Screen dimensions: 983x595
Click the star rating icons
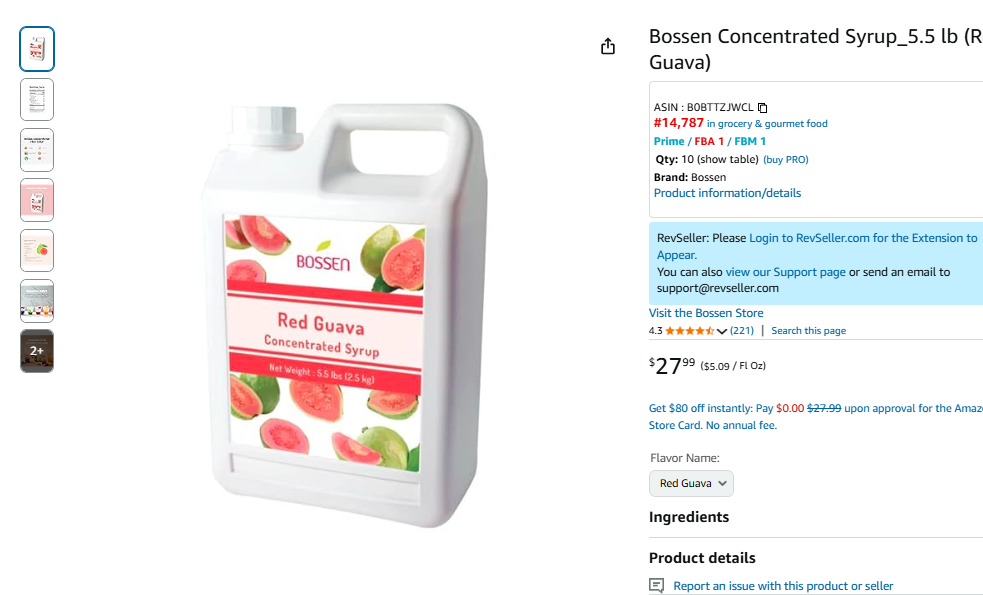tap(690, 331)
